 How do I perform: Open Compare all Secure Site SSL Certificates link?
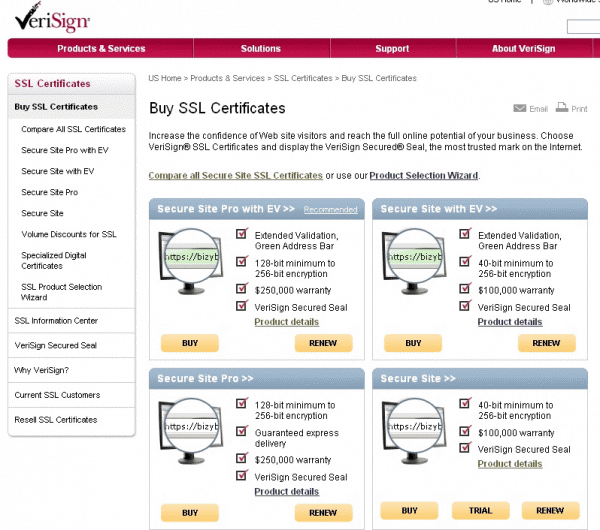[x=235, y=175]
